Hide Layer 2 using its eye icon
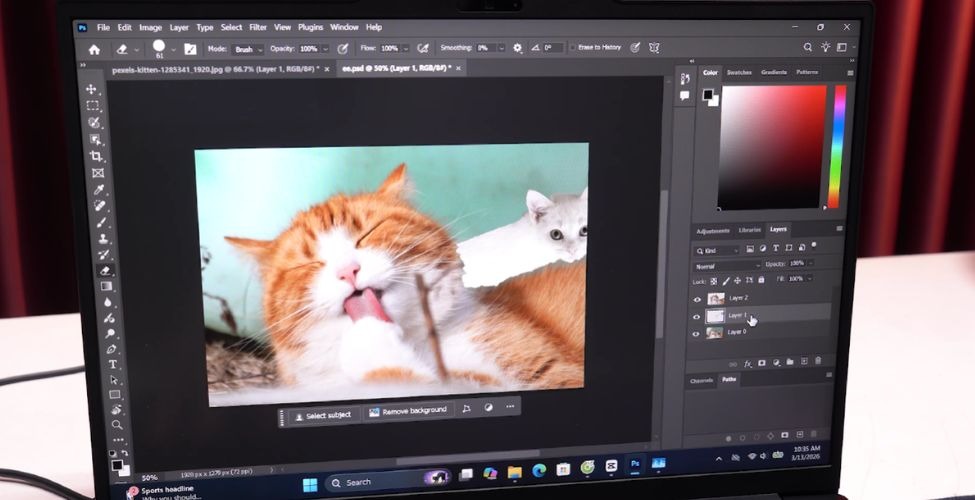This screenshot has width=975, height=500. (x=697, y=298)
